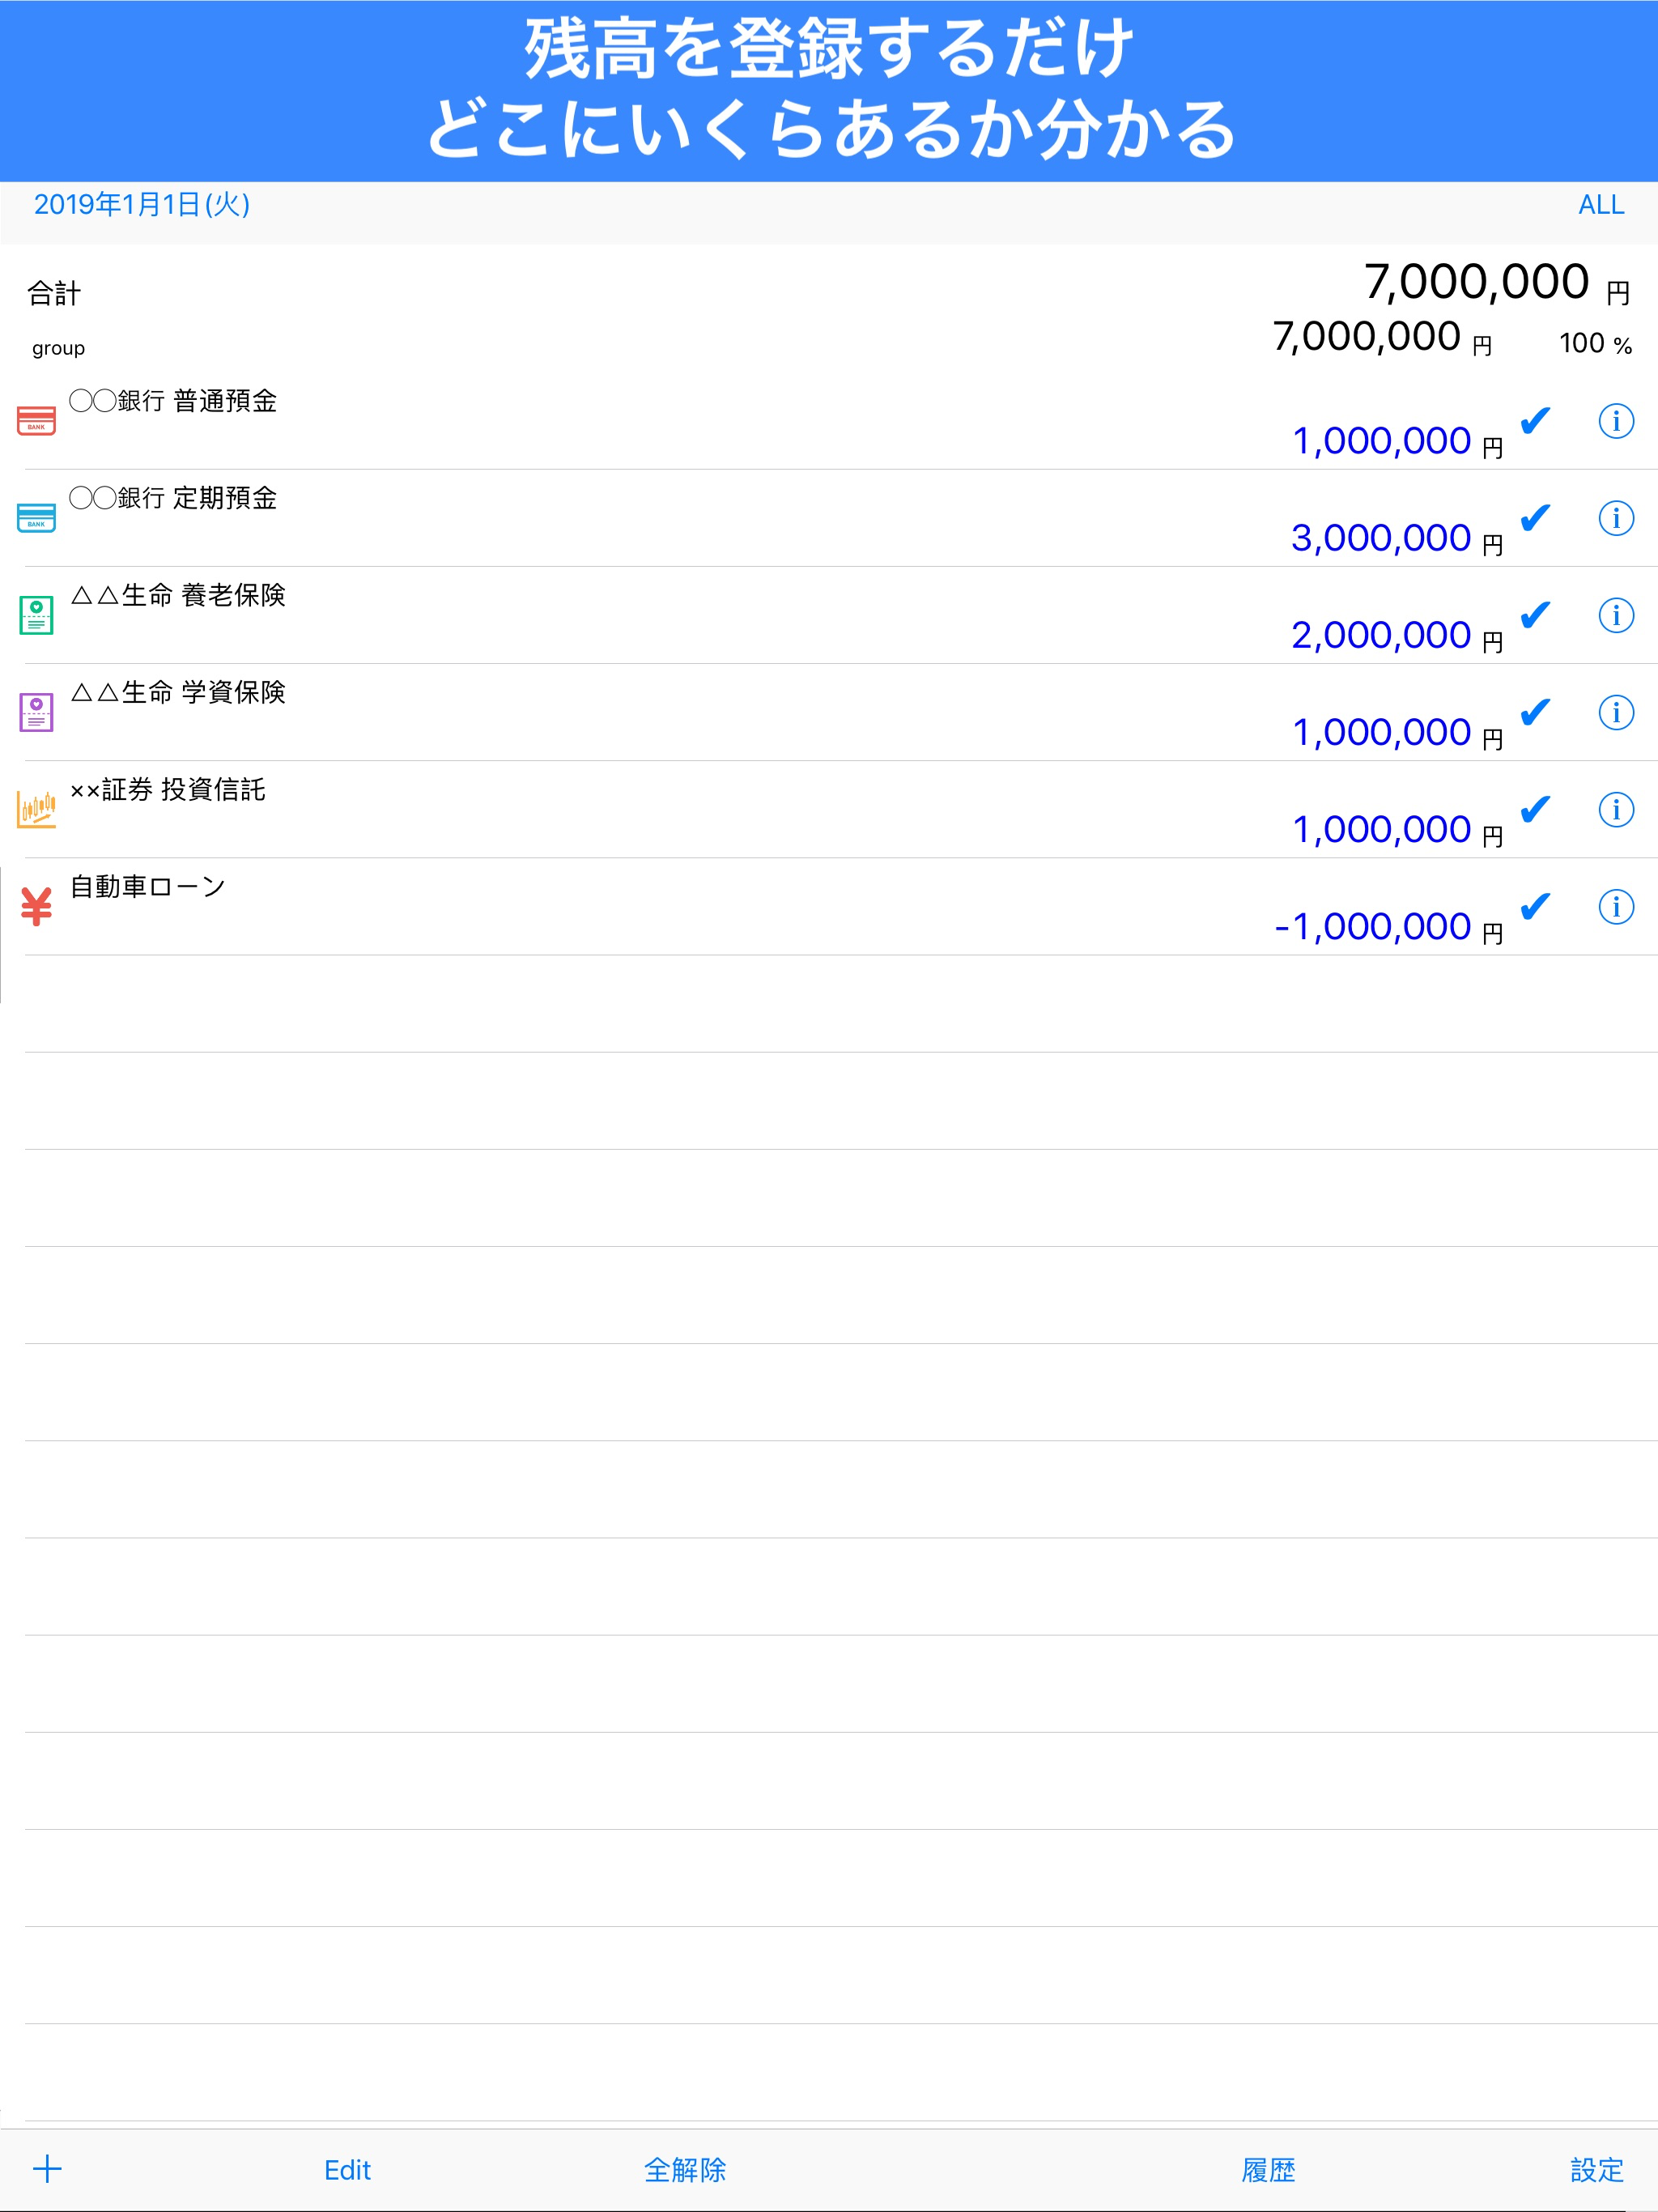This screenshot has width=1658, height=2212.
Task: Select the red bank card icon for ○○銀行 普通預金
Action: pos(36,420)
